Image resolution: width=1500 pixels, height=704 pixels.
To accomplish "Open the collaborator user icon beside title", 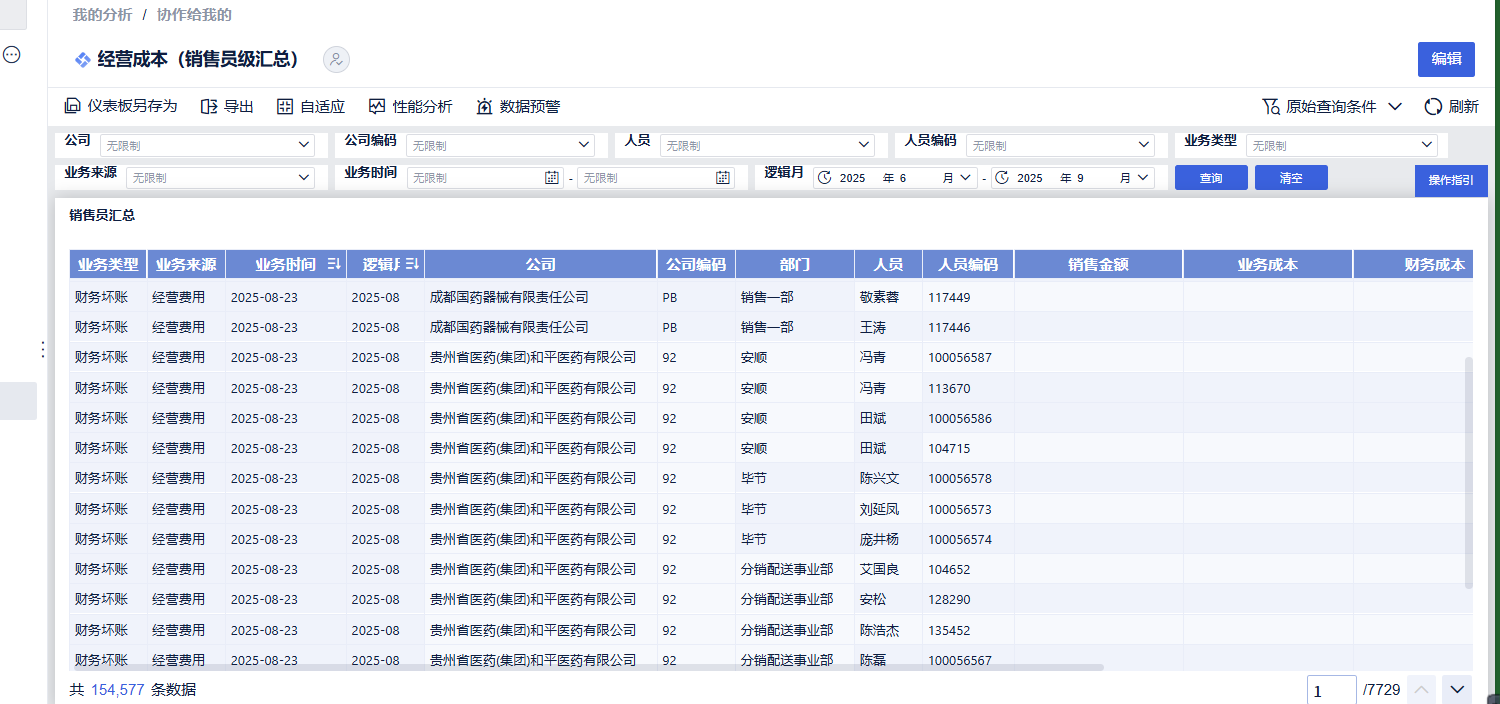I will (336, 60).
